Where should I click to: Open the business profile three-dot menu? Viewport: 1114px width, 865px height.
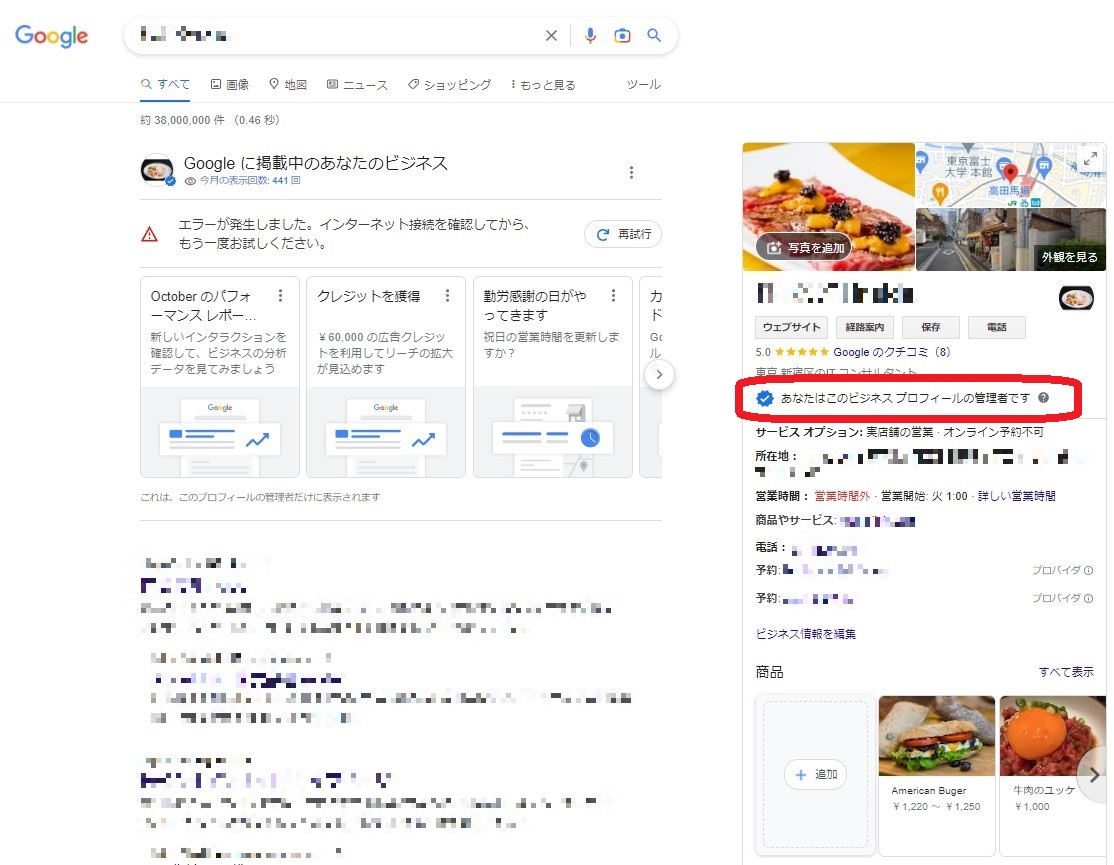pyautogui.click(x=631, y=173)
